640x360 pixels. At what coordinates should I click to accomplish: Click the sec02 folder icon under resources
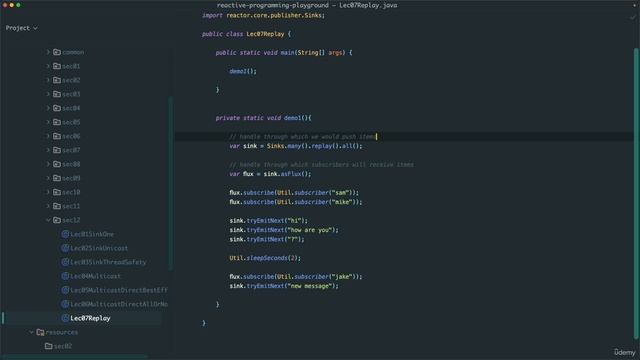pos(49,346)
